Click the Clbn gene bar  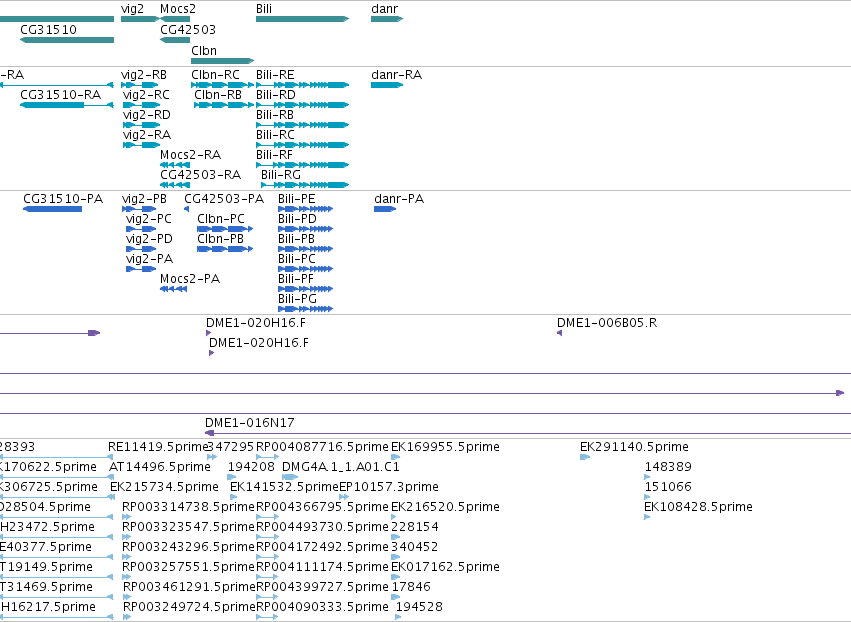pos(223,61)
